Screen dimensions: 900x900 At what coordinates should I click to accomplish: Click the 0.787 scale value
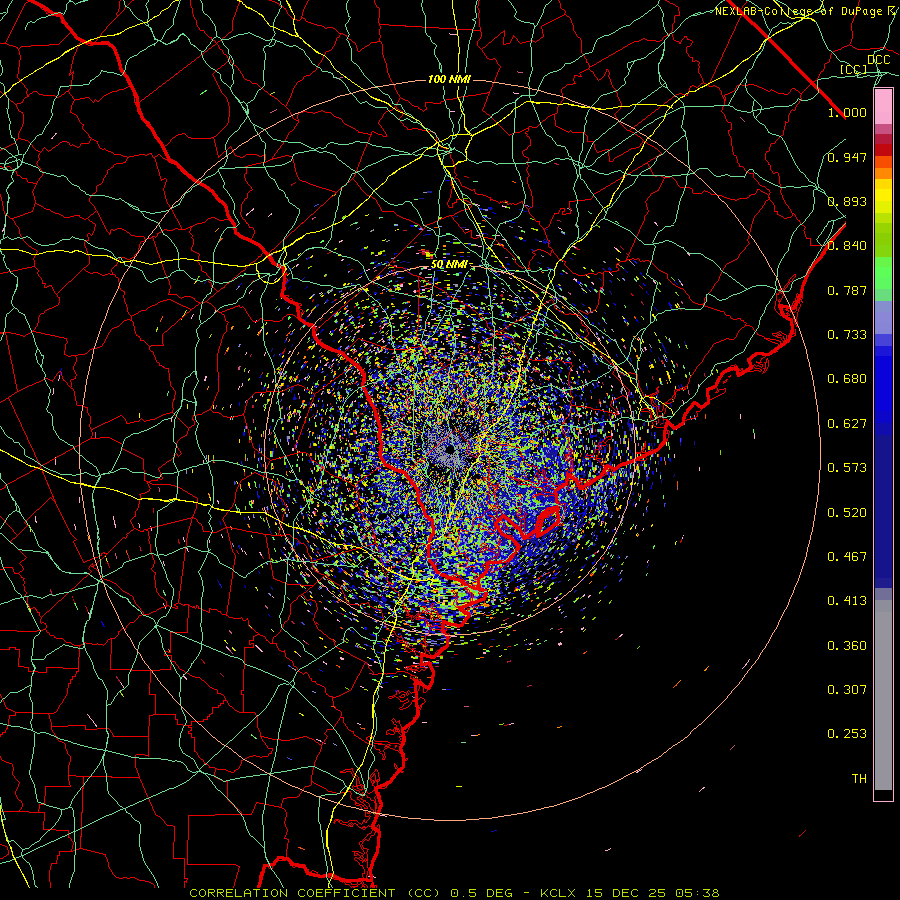tap(847, 290)
